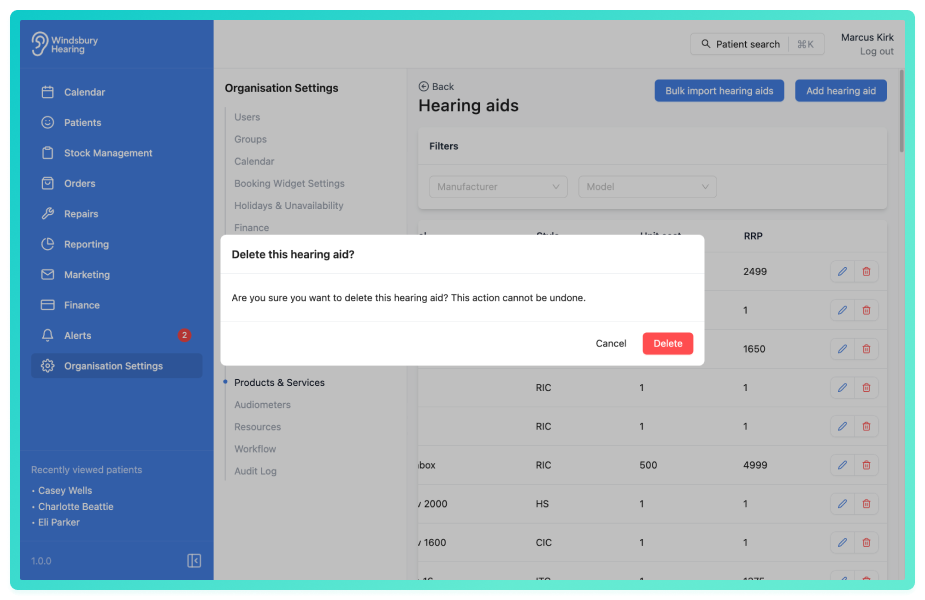
Task: Open recently viewed patient Casey Wells
Action: coord(65,490)
